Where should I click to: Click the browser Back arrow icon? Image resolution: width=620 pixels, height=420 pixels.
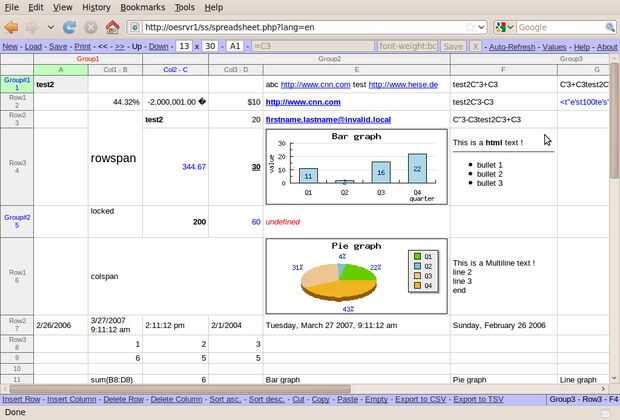(x=11, y=27)
